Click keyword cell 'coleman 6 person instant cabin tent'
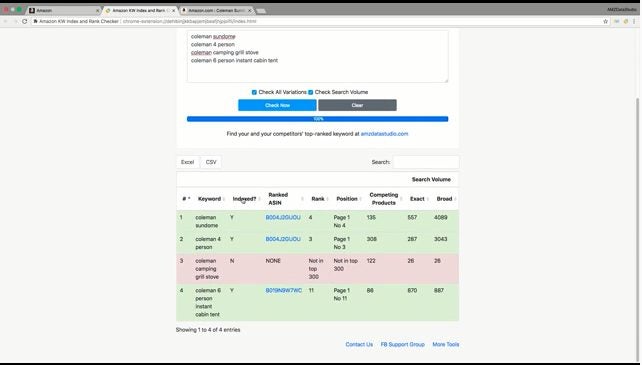 point(208,302)
